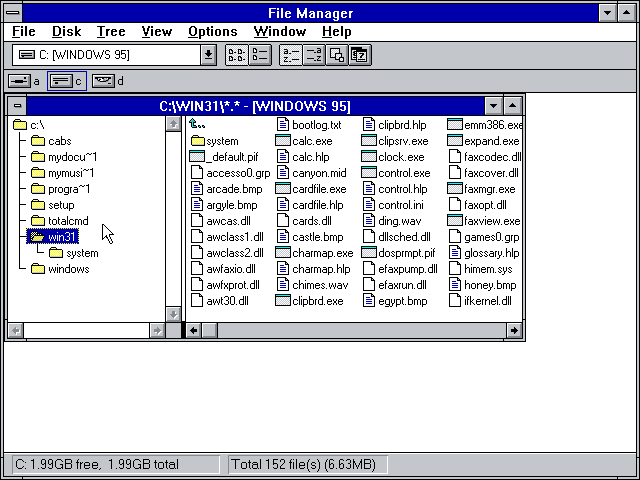The height and width of the screenshot is (480, 640).
Task: Click tree pane scroll up arrow
Action: 173,124
